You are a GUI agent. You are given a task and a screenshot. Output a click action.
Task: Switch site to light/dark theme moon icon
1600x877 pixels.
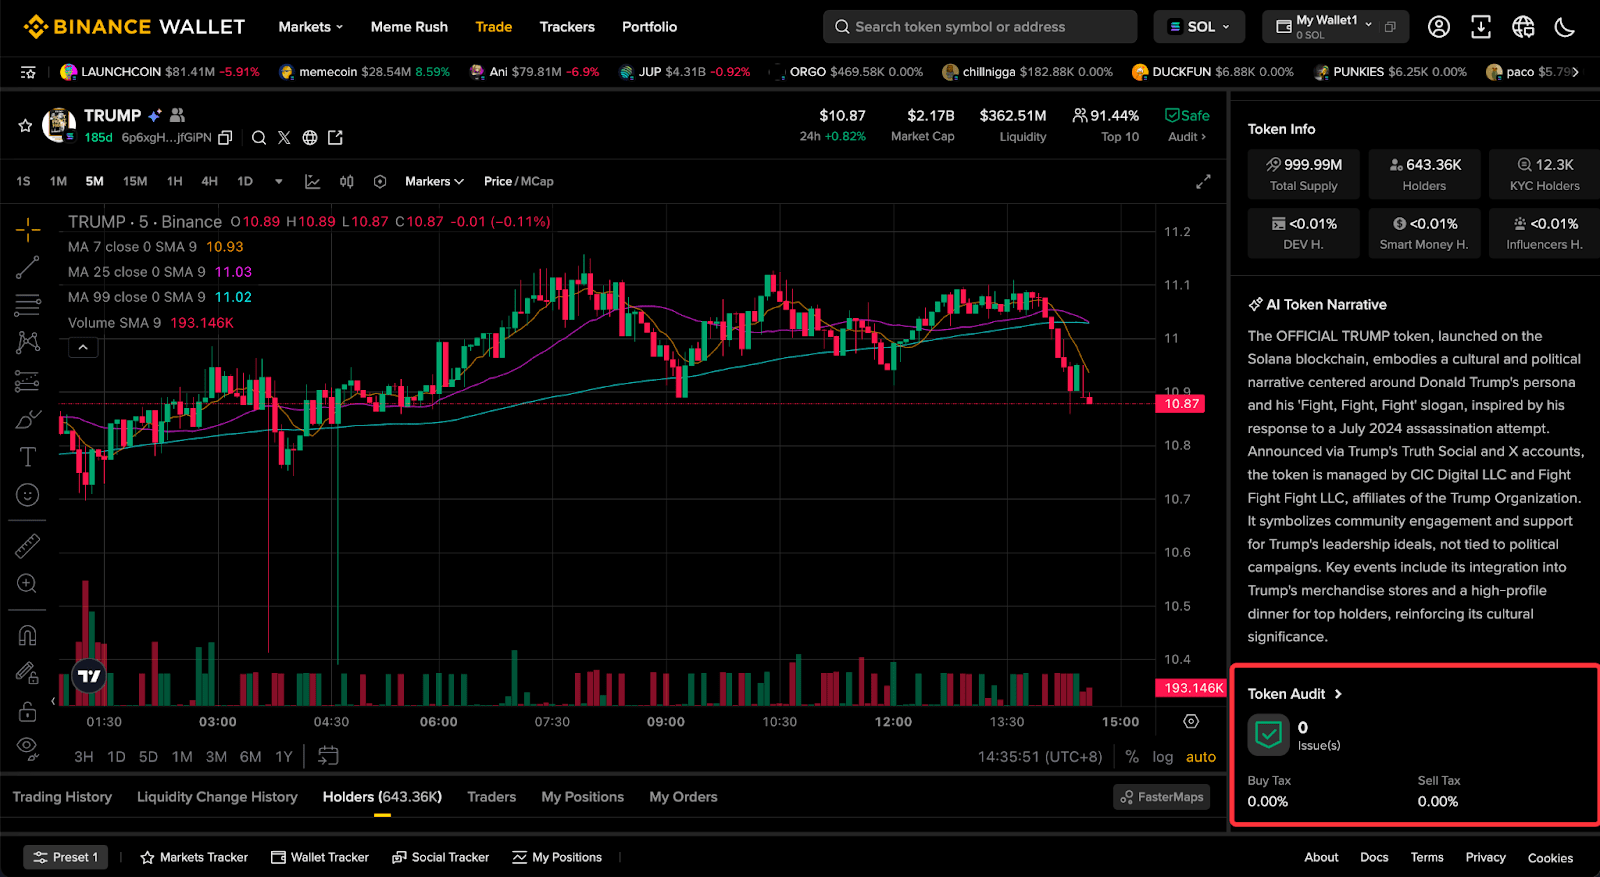(x=1565, y=27)
